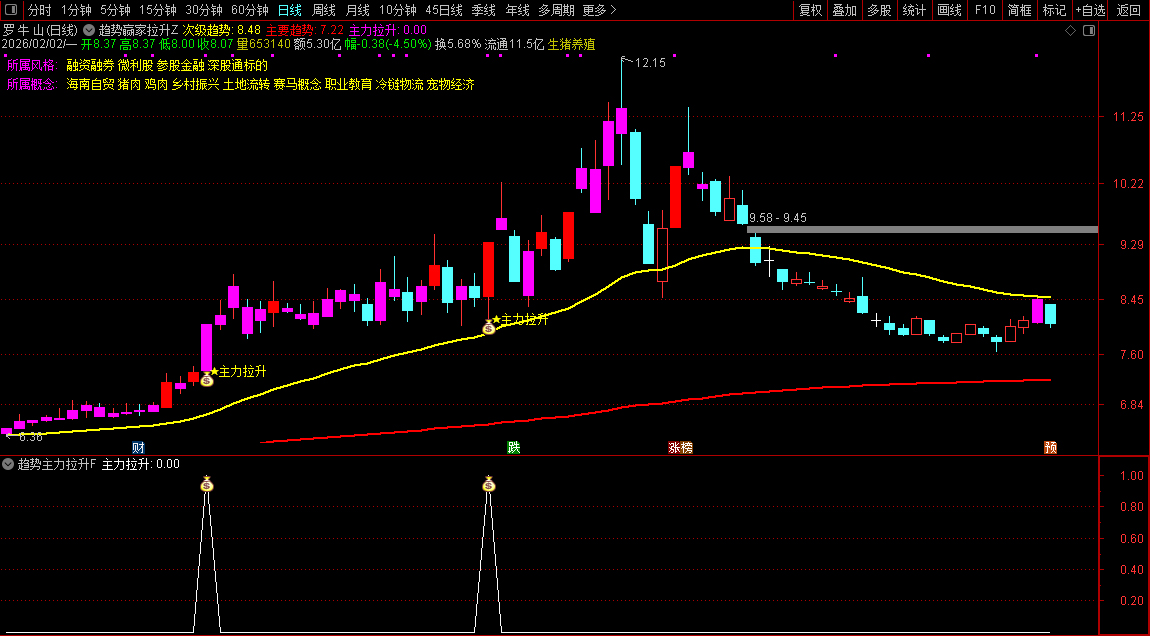
Task: Click the 融资融券 style tag
Action: click(90, 65)
